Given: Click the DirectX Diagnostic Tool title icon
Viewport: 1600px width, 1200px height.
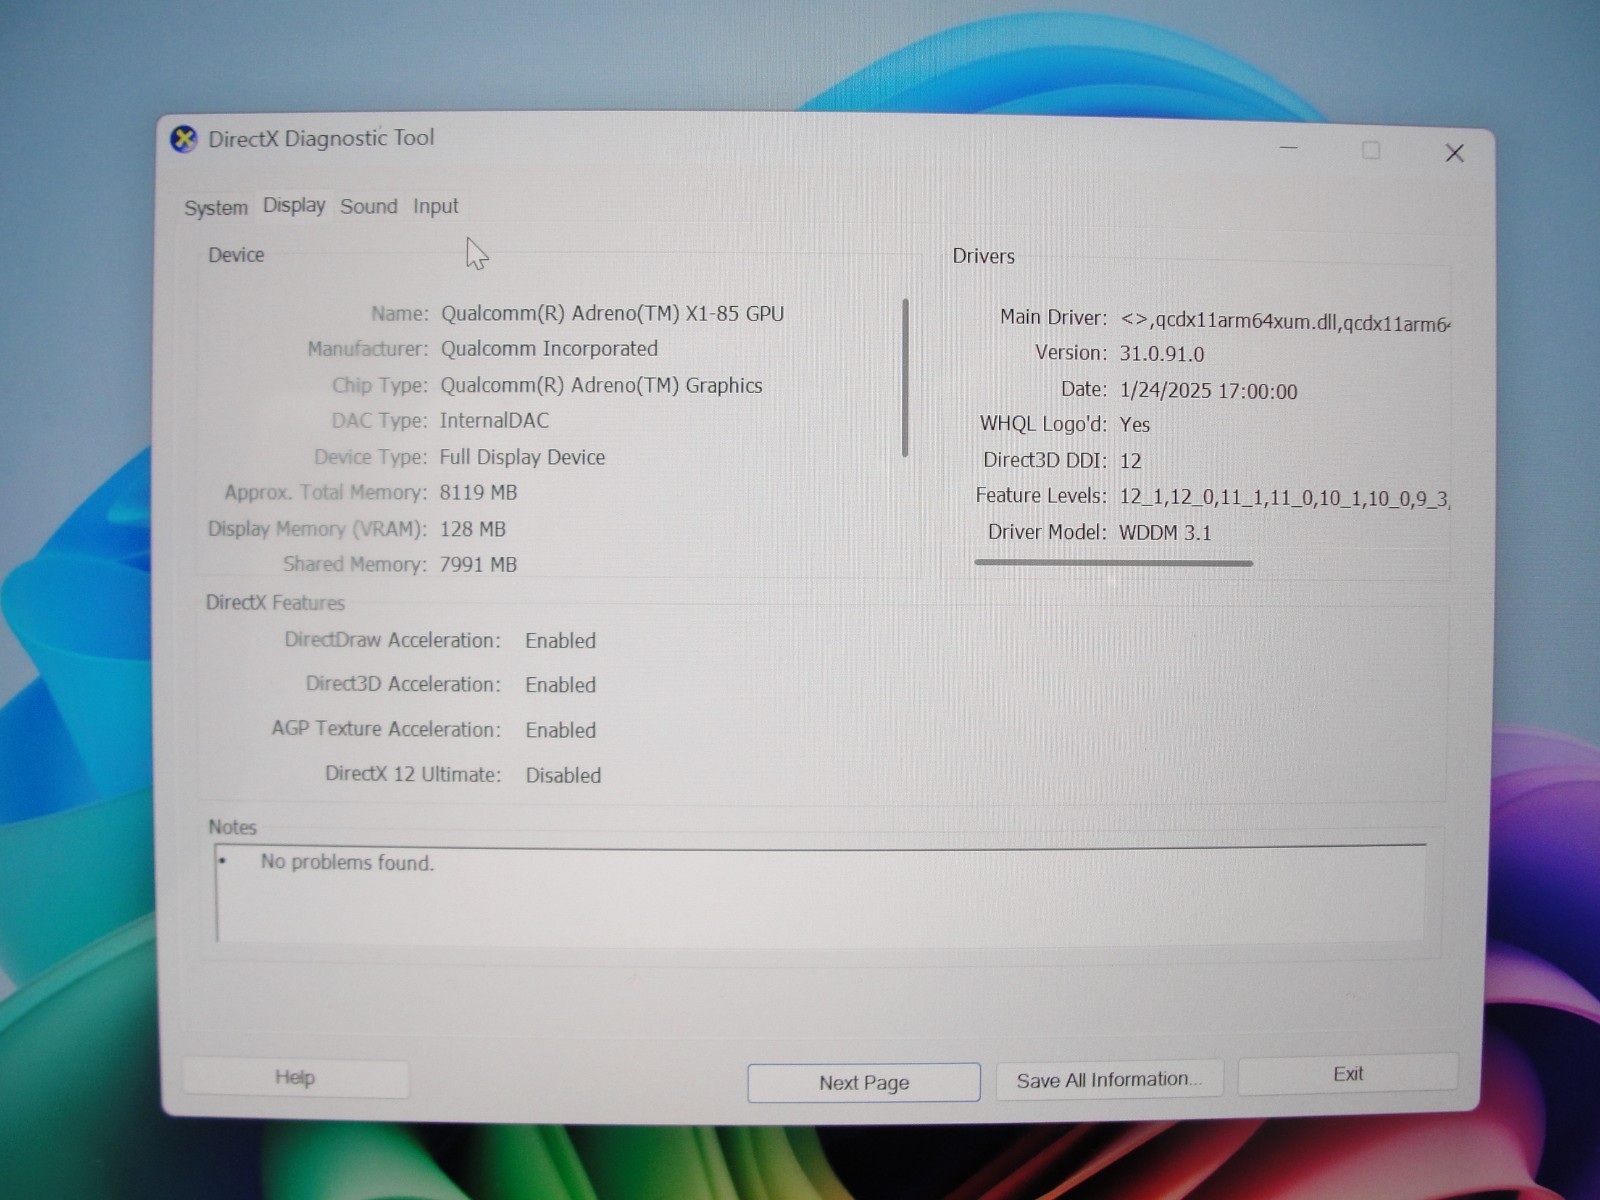Looking at the screenshot, I should click(x=184, y=139).
